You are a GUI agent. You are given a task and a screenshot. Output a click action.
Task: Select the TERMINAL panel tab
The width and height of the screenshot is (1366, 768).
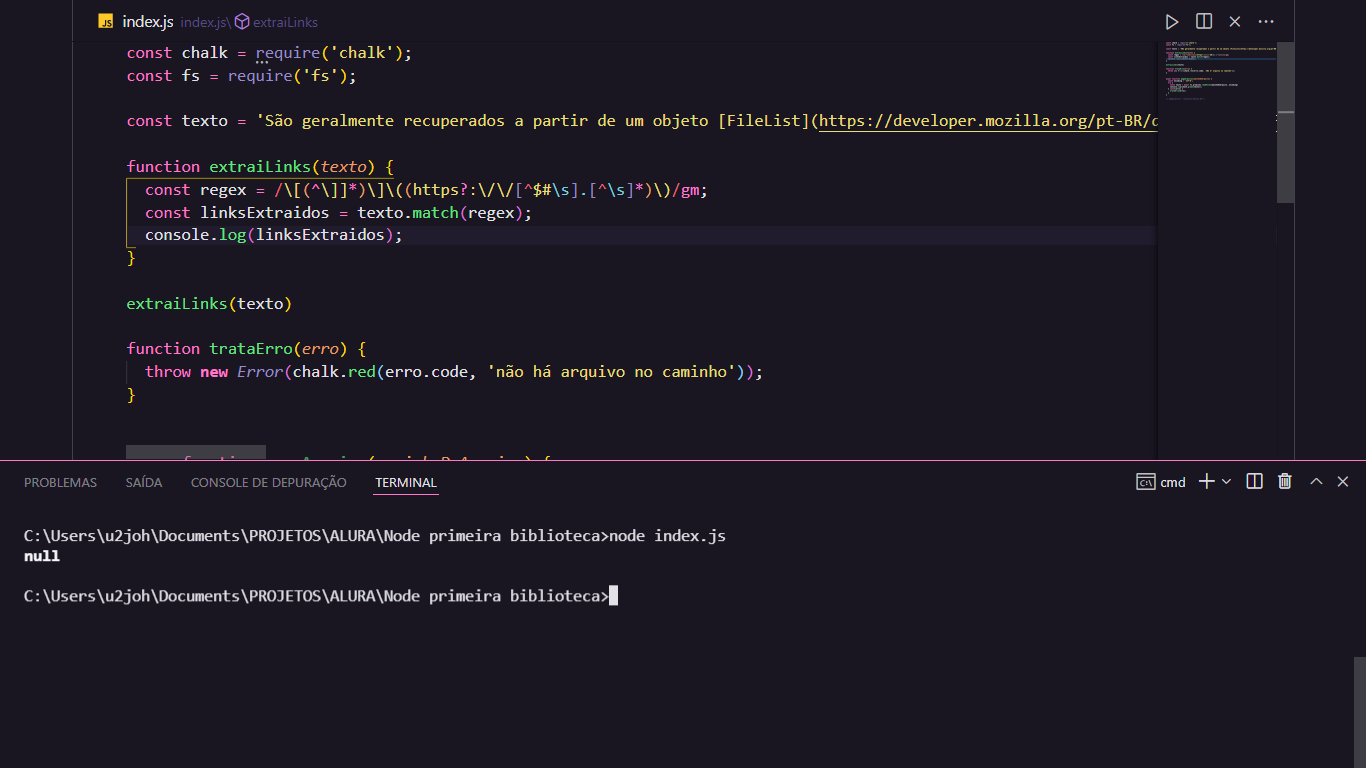(406, 482)
